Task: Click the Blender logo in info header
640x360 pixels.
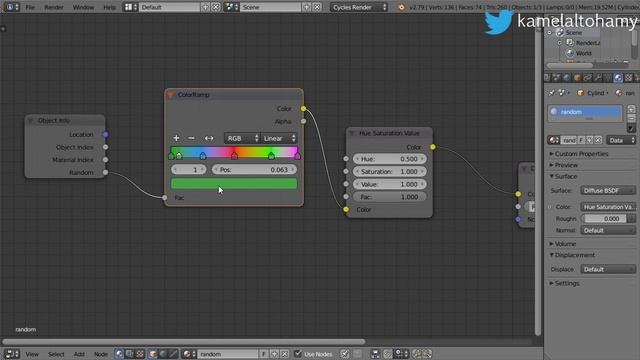Action: 401,7
